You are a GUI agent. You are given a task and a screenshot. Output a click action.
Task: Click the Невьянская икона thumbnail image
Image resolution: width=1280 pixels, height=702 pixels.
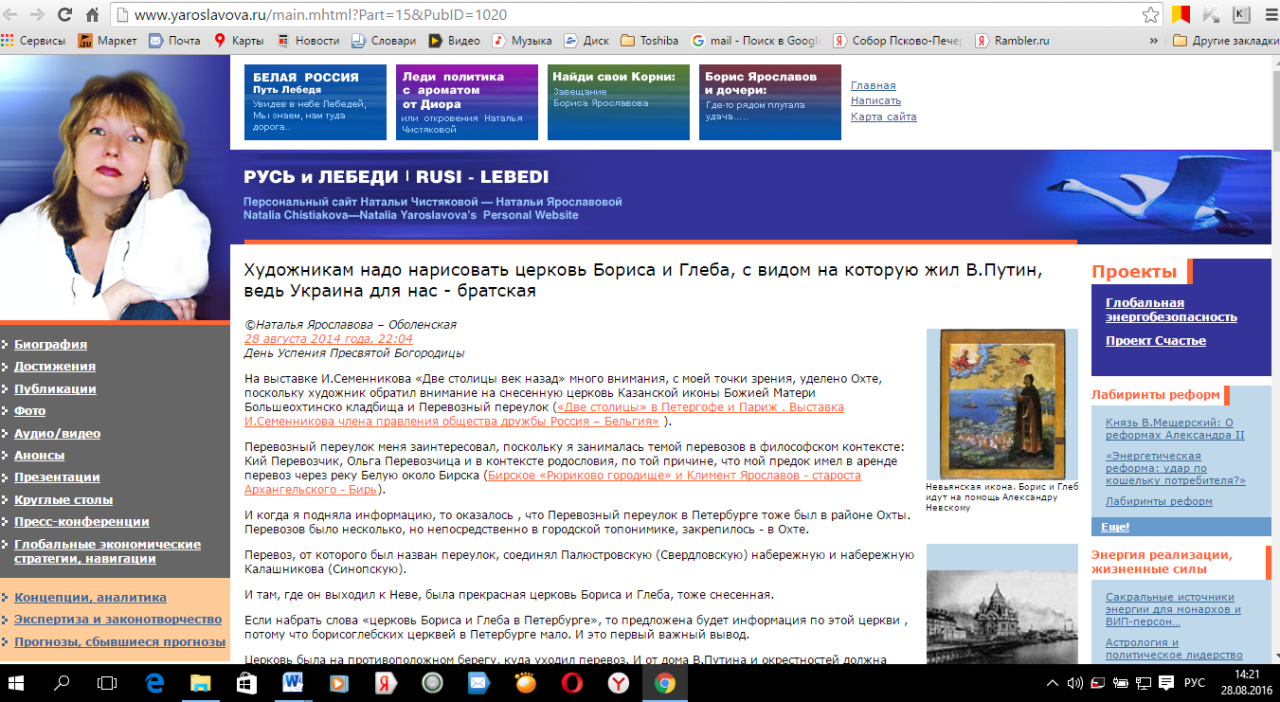1001,404
